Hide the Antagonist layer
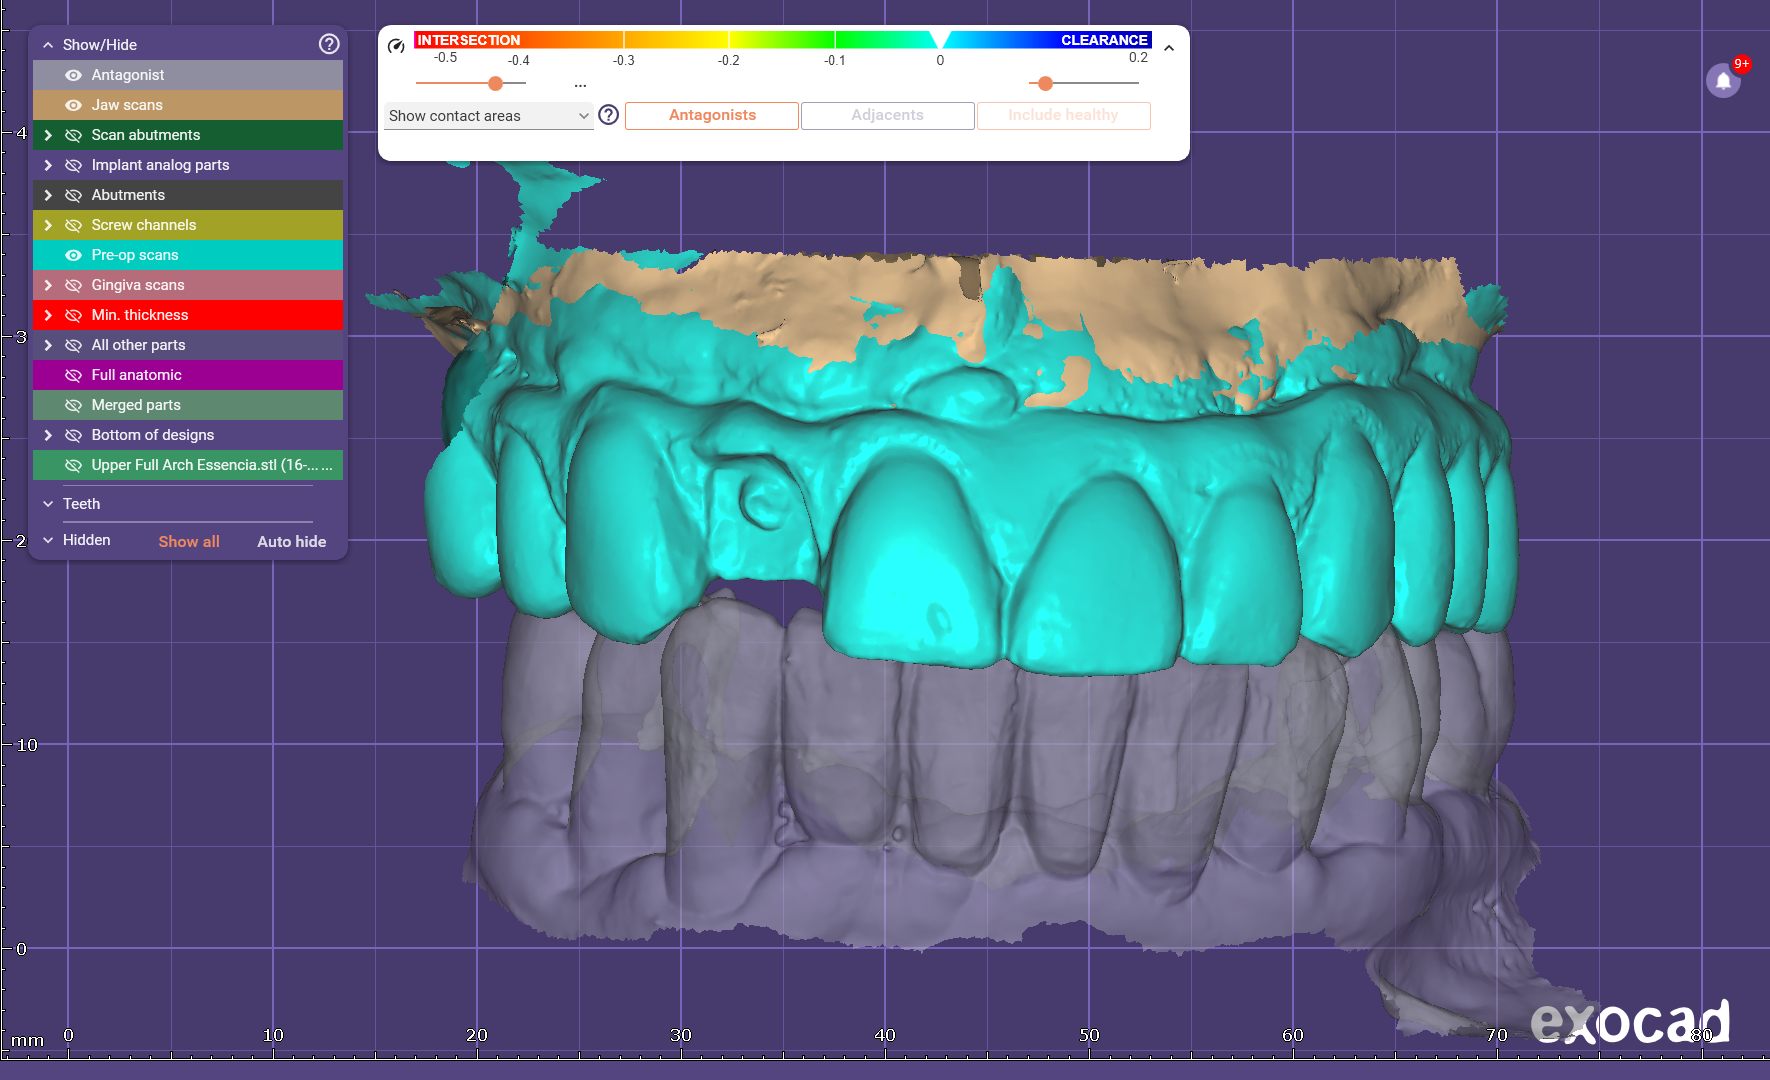Viewport: 1770px width, 1080px height. (x=73, y=75)
